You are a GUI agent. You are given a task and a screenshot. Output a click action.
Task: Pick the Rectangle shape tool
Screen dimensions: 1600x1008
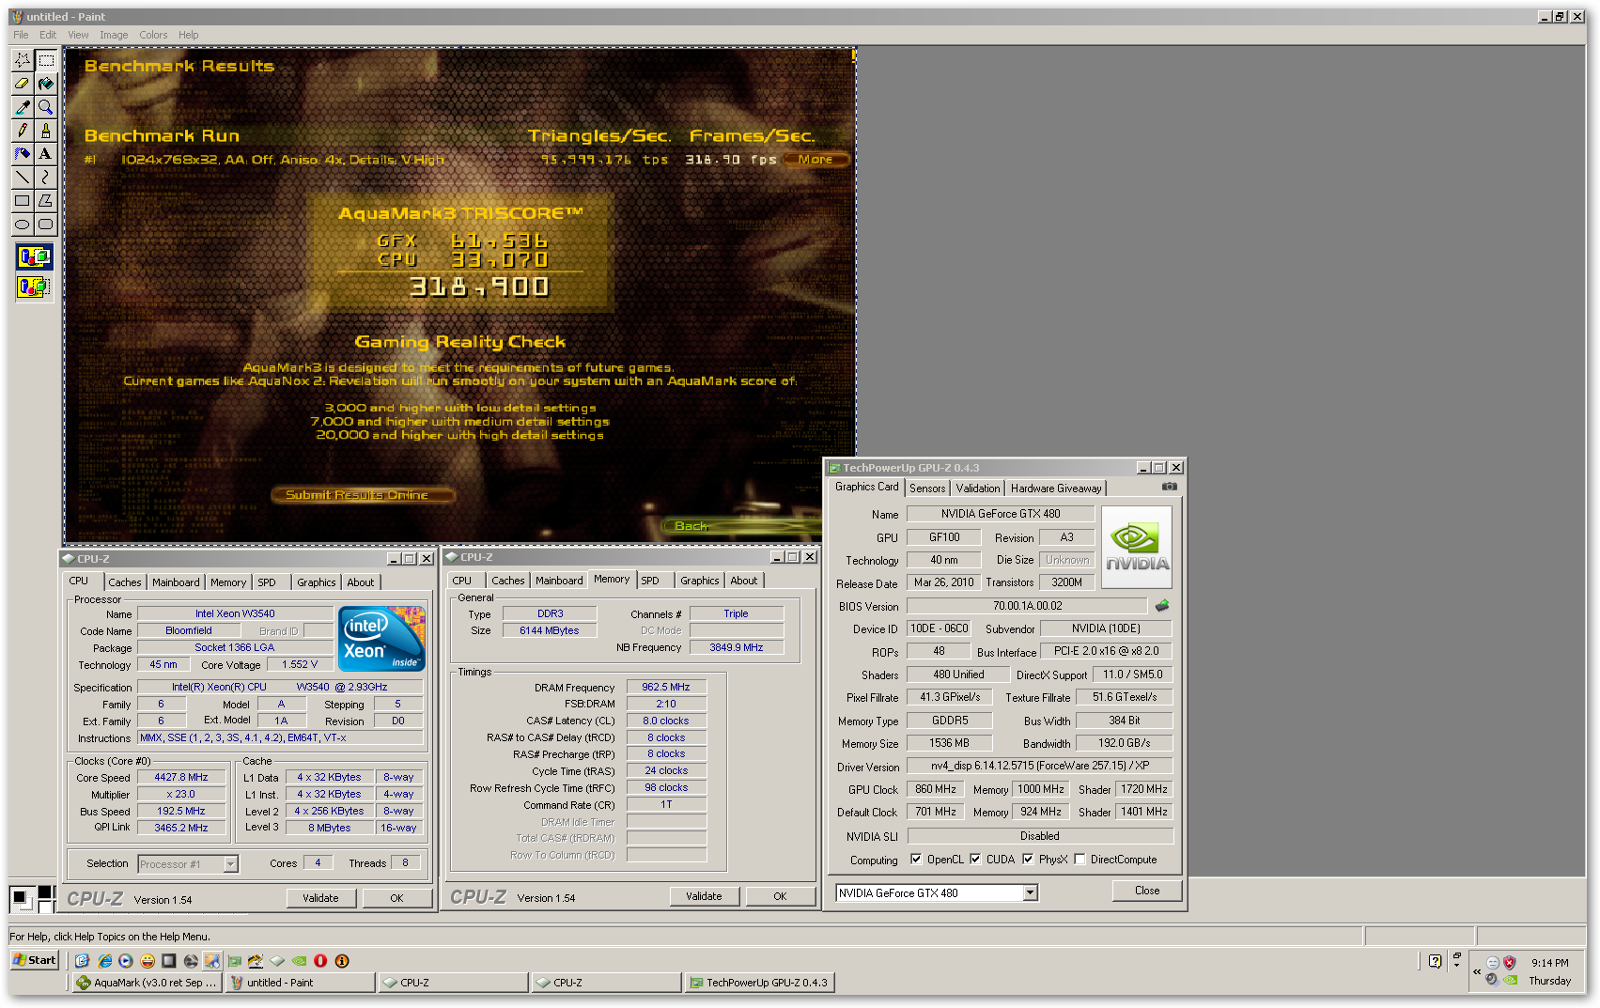coord(22,201)
